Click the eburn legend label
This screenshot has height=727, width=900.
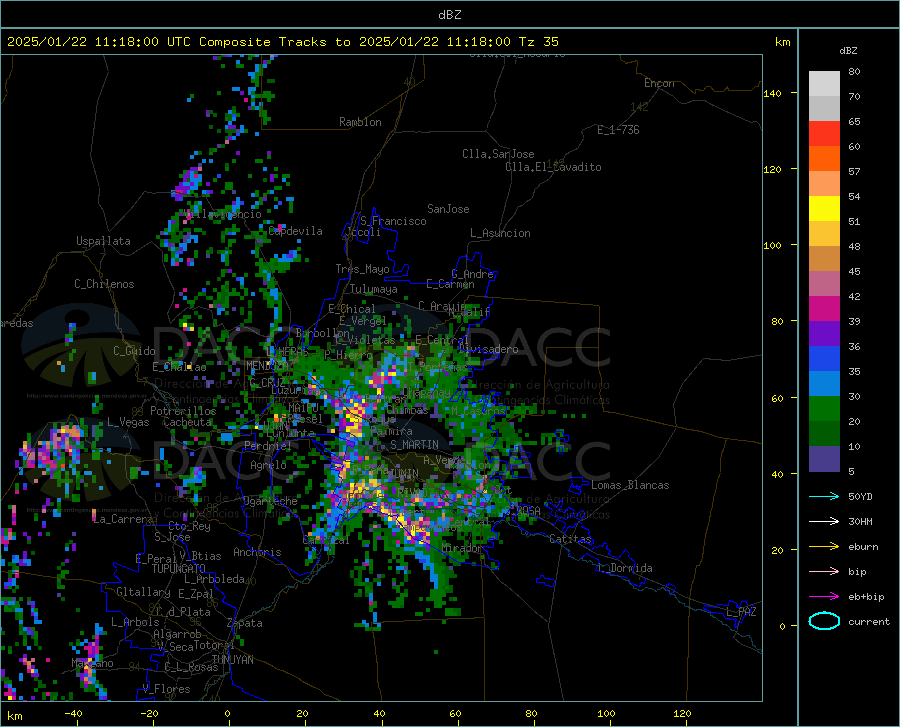tap(863, 547)
